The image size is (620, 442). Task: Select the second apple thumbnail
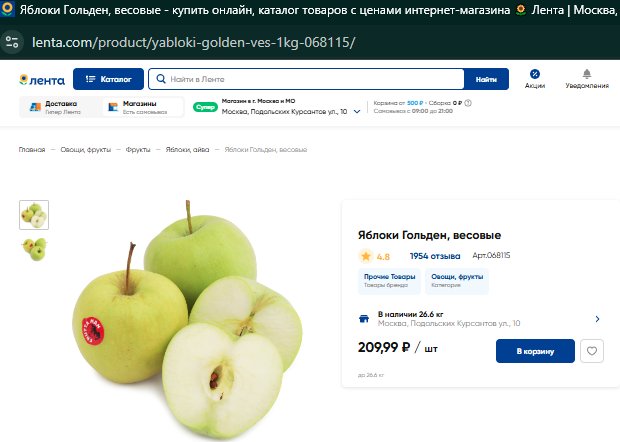point(34,249)
